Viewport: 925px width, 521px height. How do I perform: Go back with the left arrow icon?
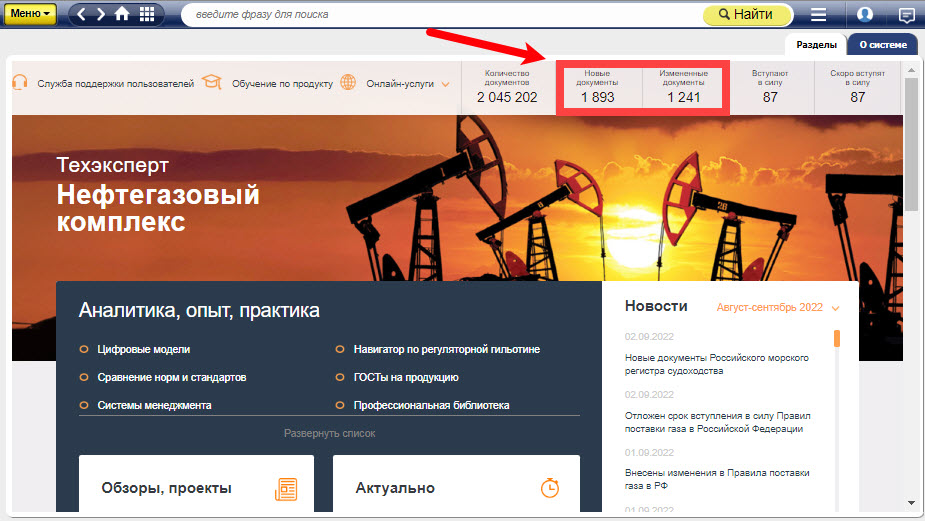coord(81,14)
